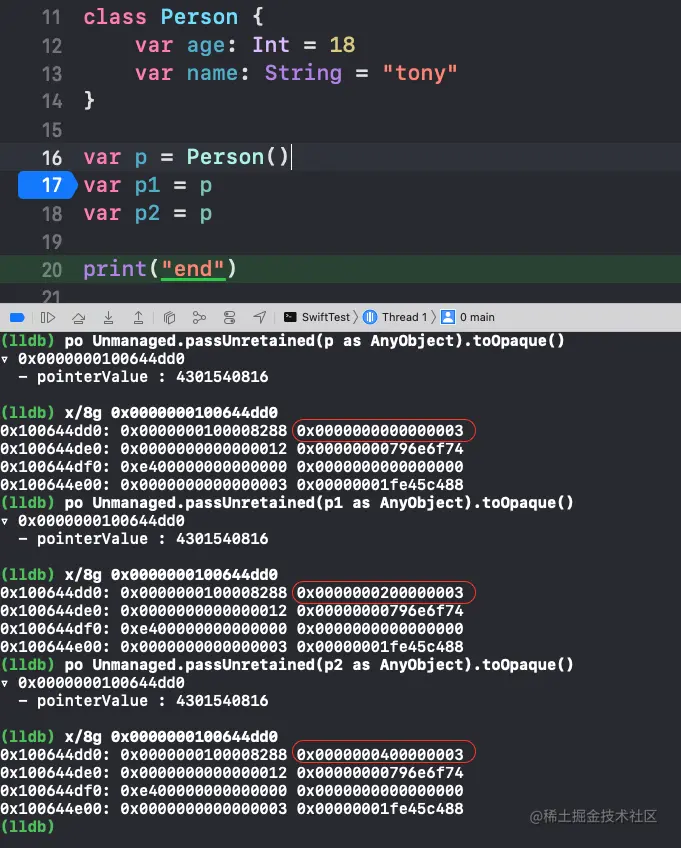Open the Debug Memory Graph tool
Image resolution: width=681 pixels, height=848 pixels.
199,317
